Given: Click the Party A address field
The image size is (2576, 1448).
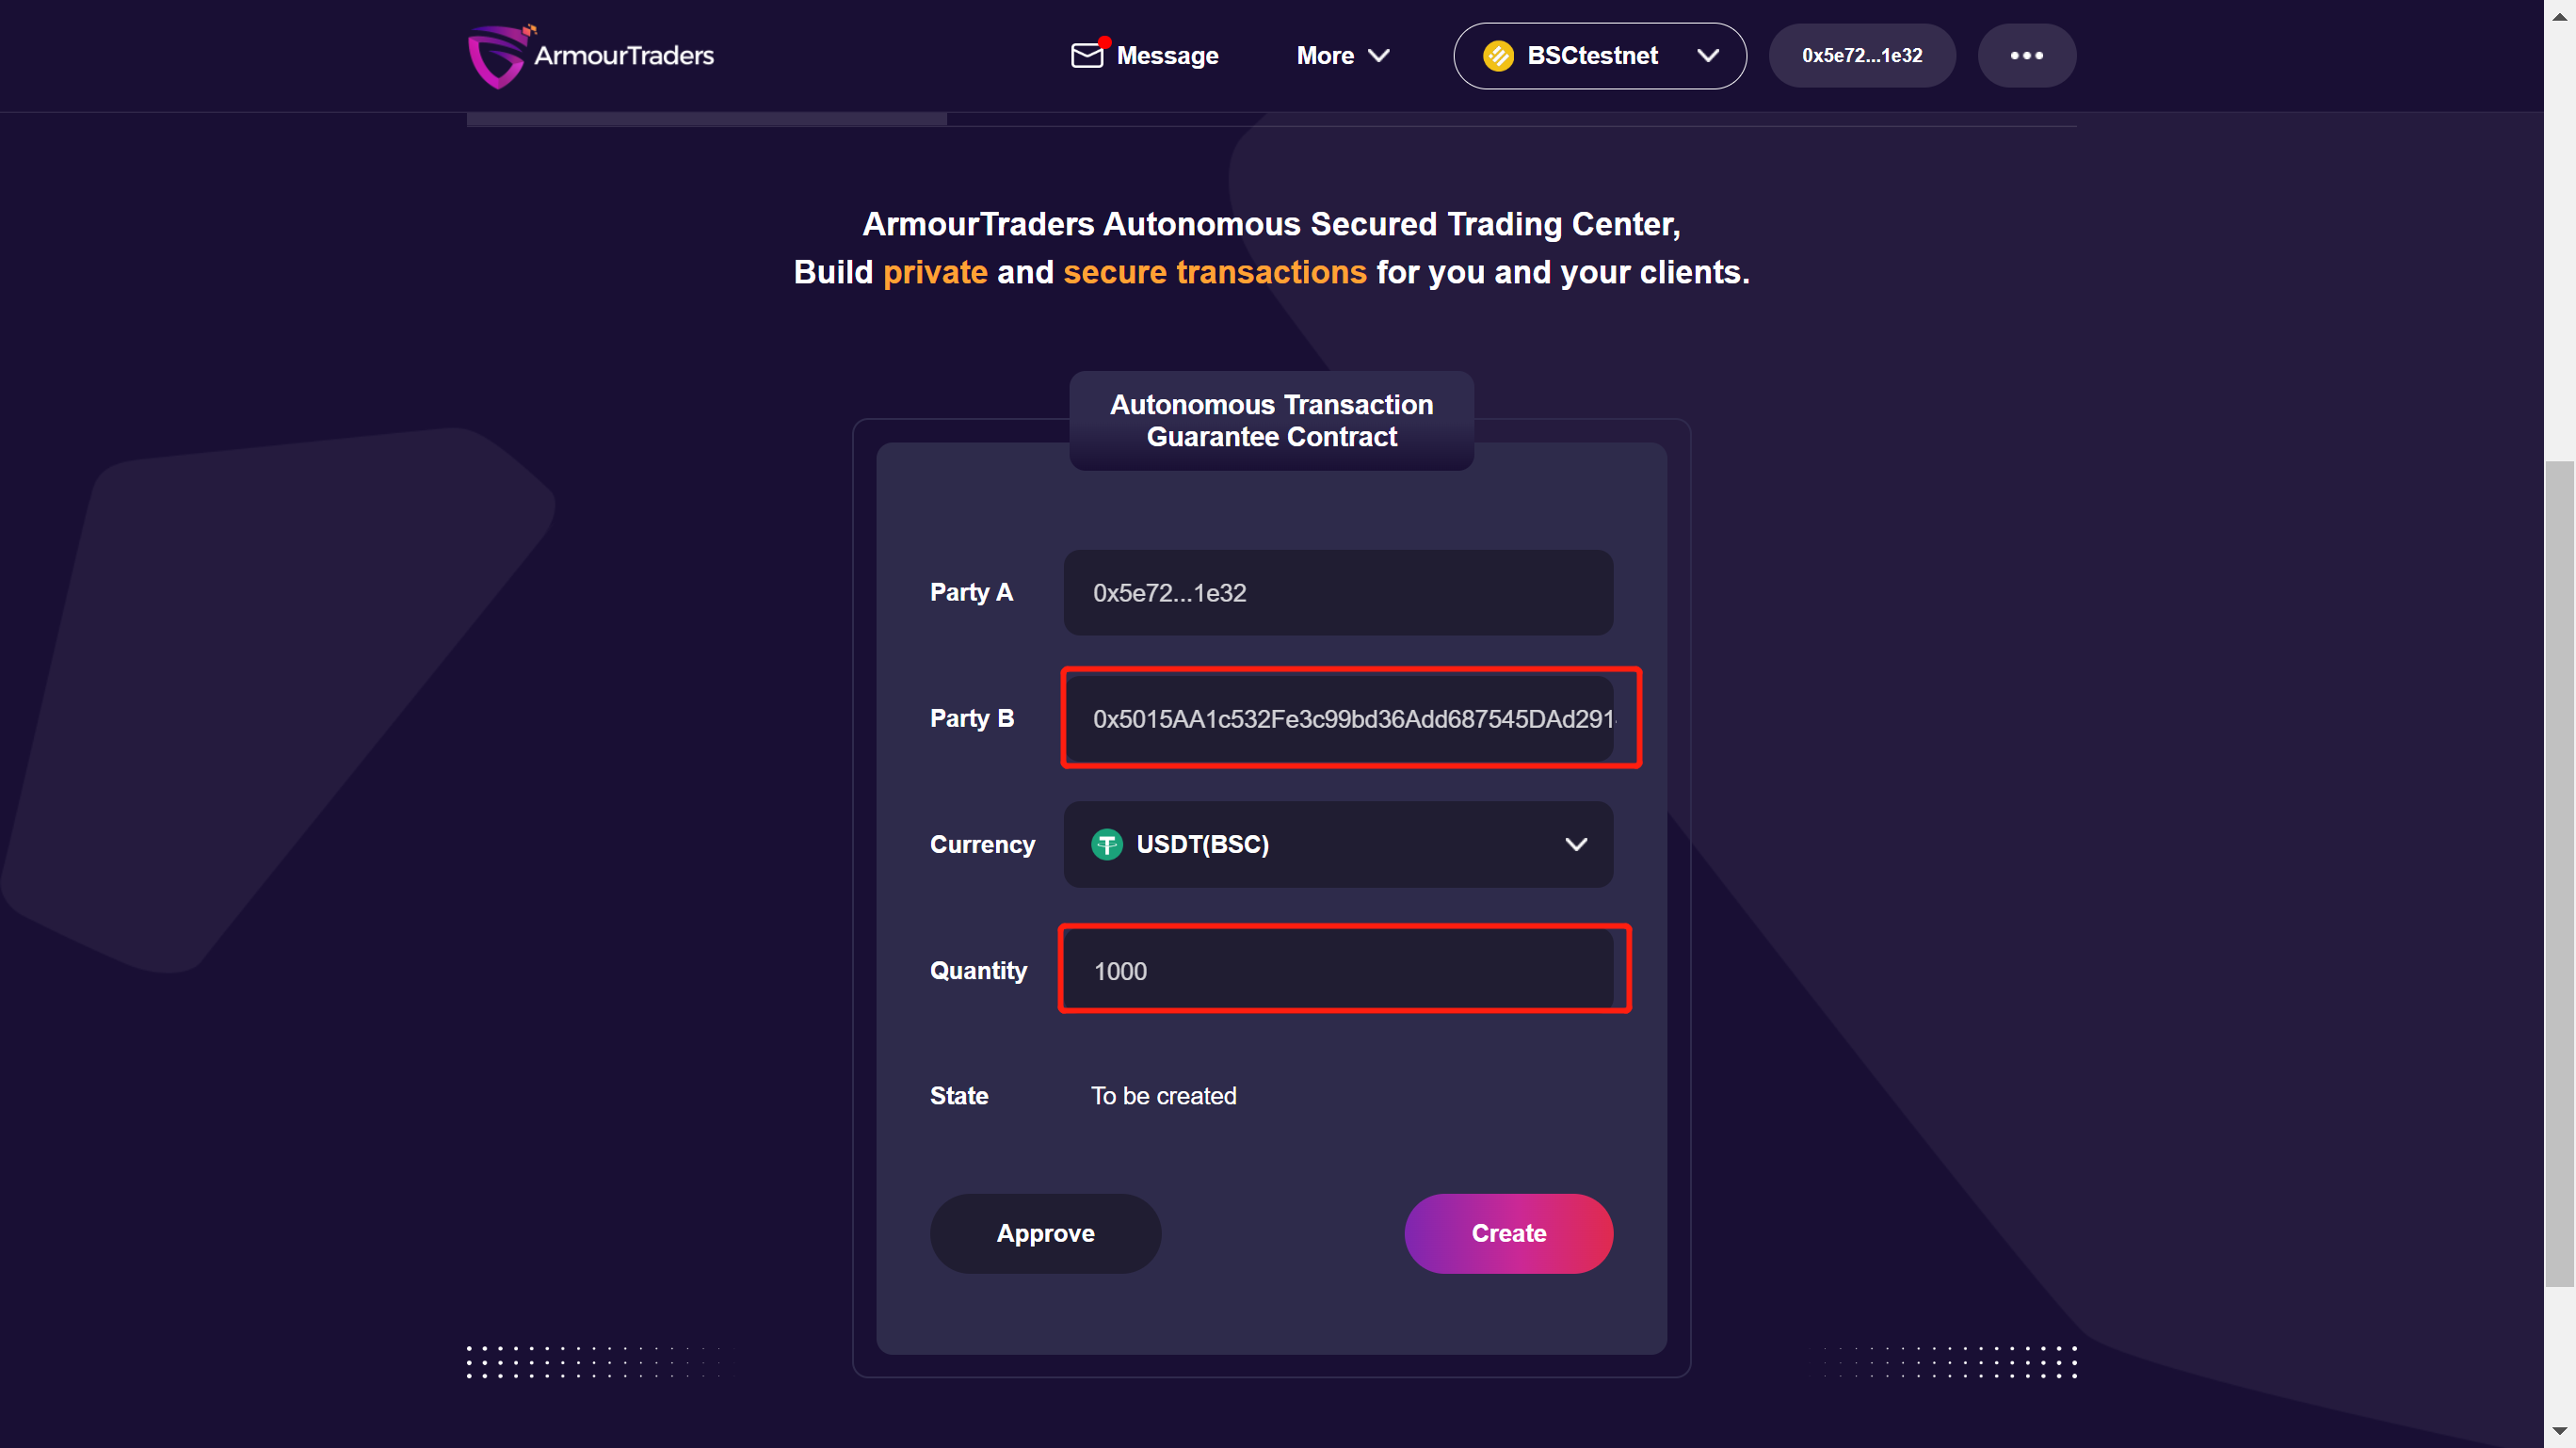Looking at the screenshot, I should 1338,593.
